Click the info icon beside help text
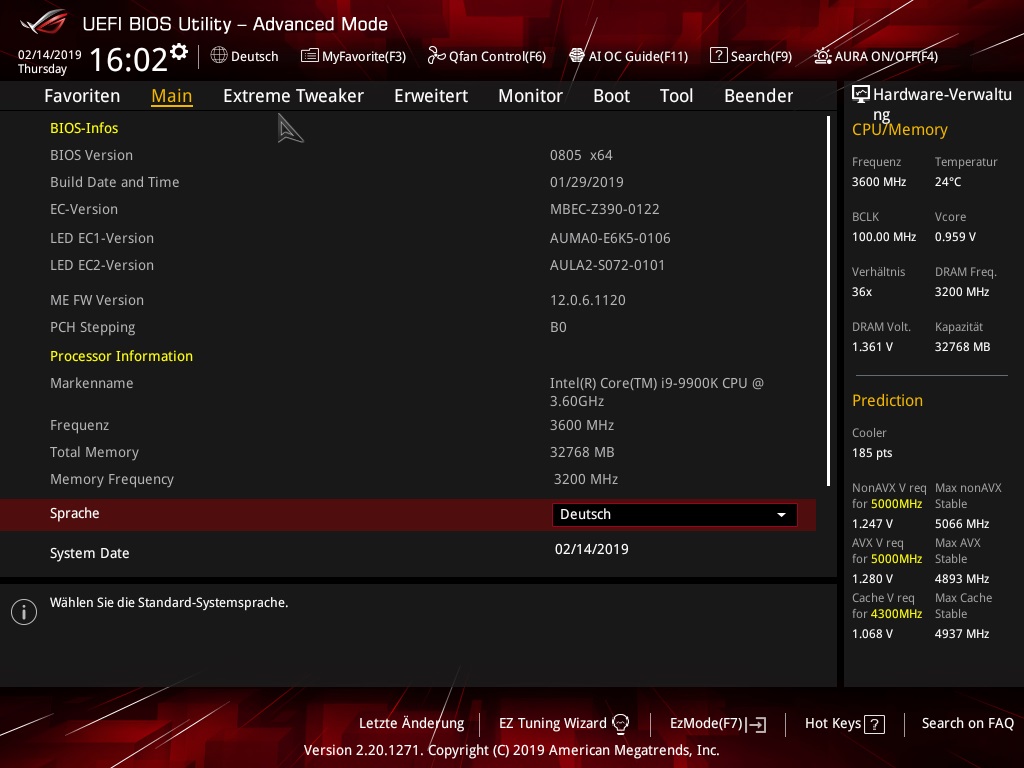Viewport: 1024px width, 768px height. click(24, 612)
